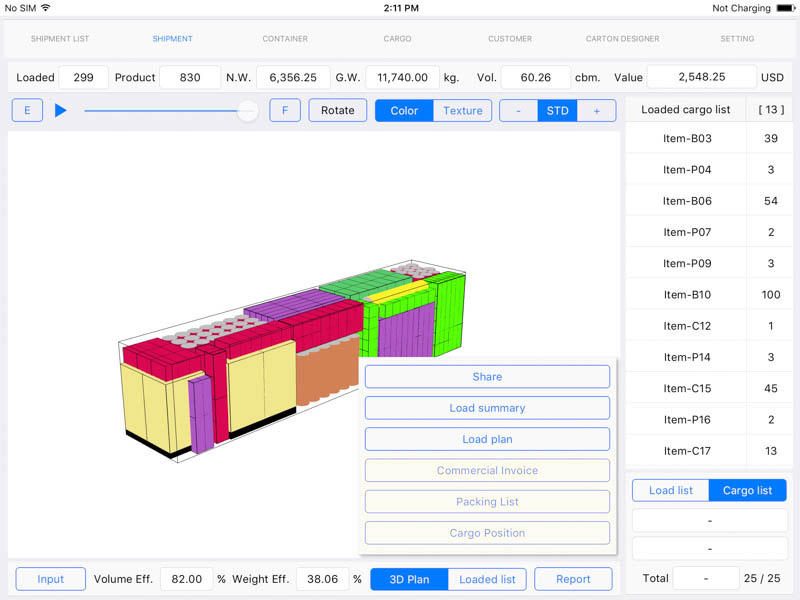This screenshot has width=800, height=600.
Task: Open the Setting tab
Action: (x=737, y=39)
